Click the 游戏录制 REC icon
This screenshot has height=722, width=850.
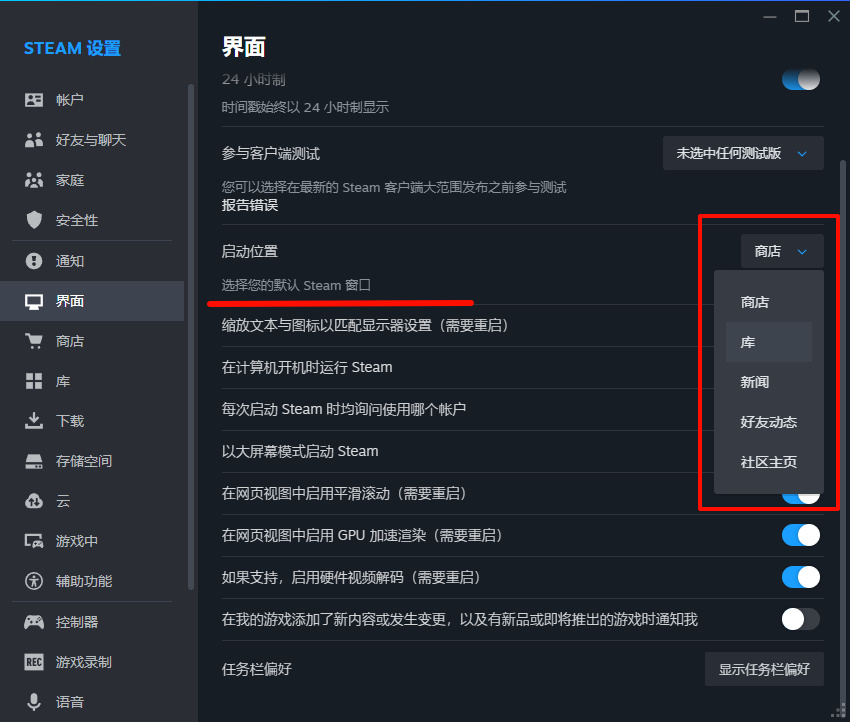point(34,662)
